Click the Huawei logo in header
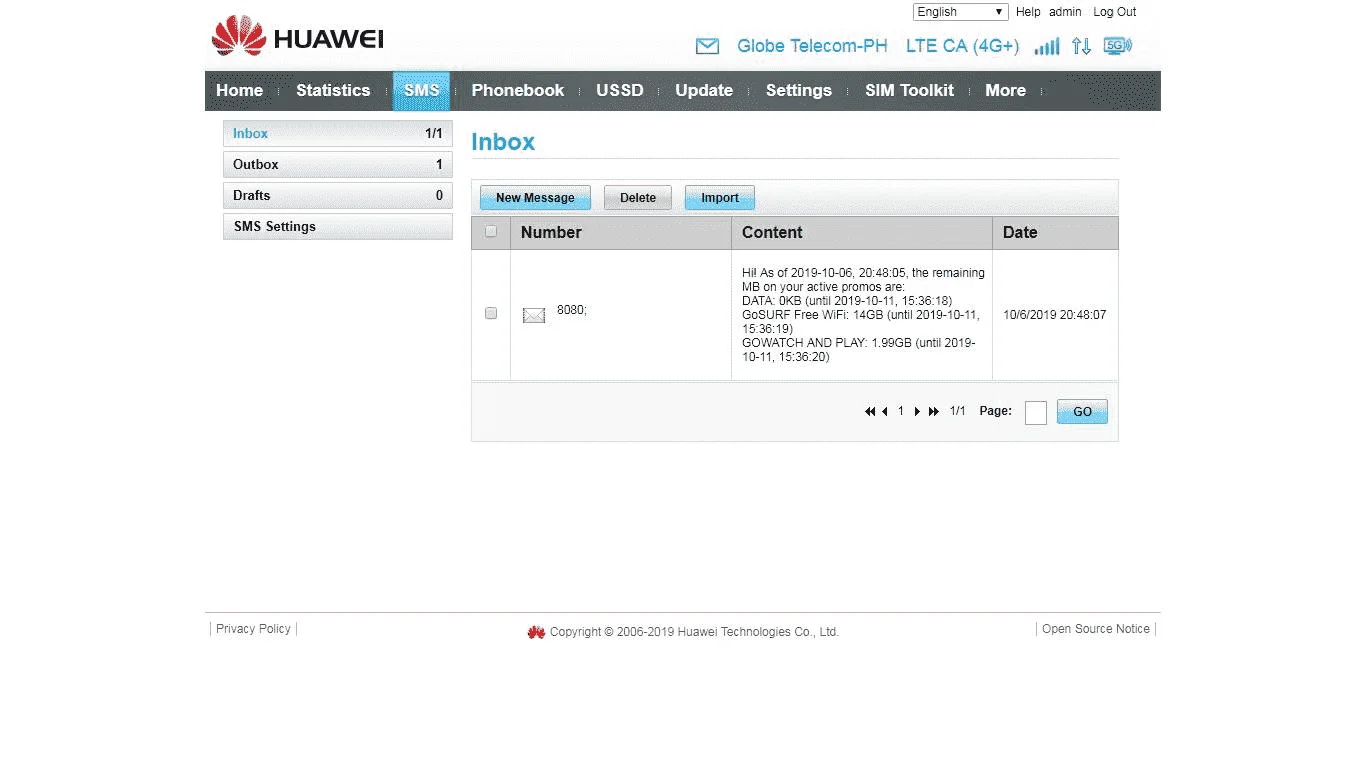Screen dimensions: 1366x768 (x=297, y=37)
